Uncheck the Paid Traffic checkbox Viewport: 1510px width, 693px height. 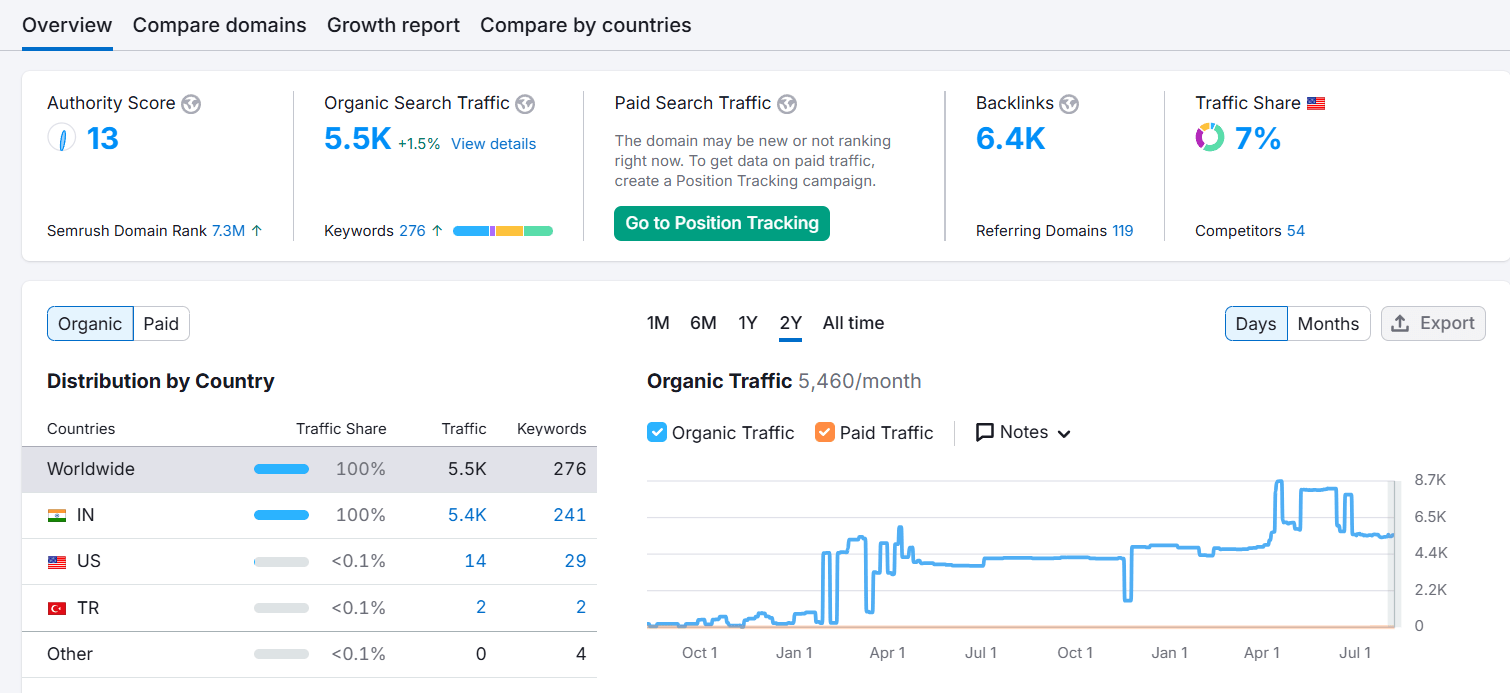(825, 432)
